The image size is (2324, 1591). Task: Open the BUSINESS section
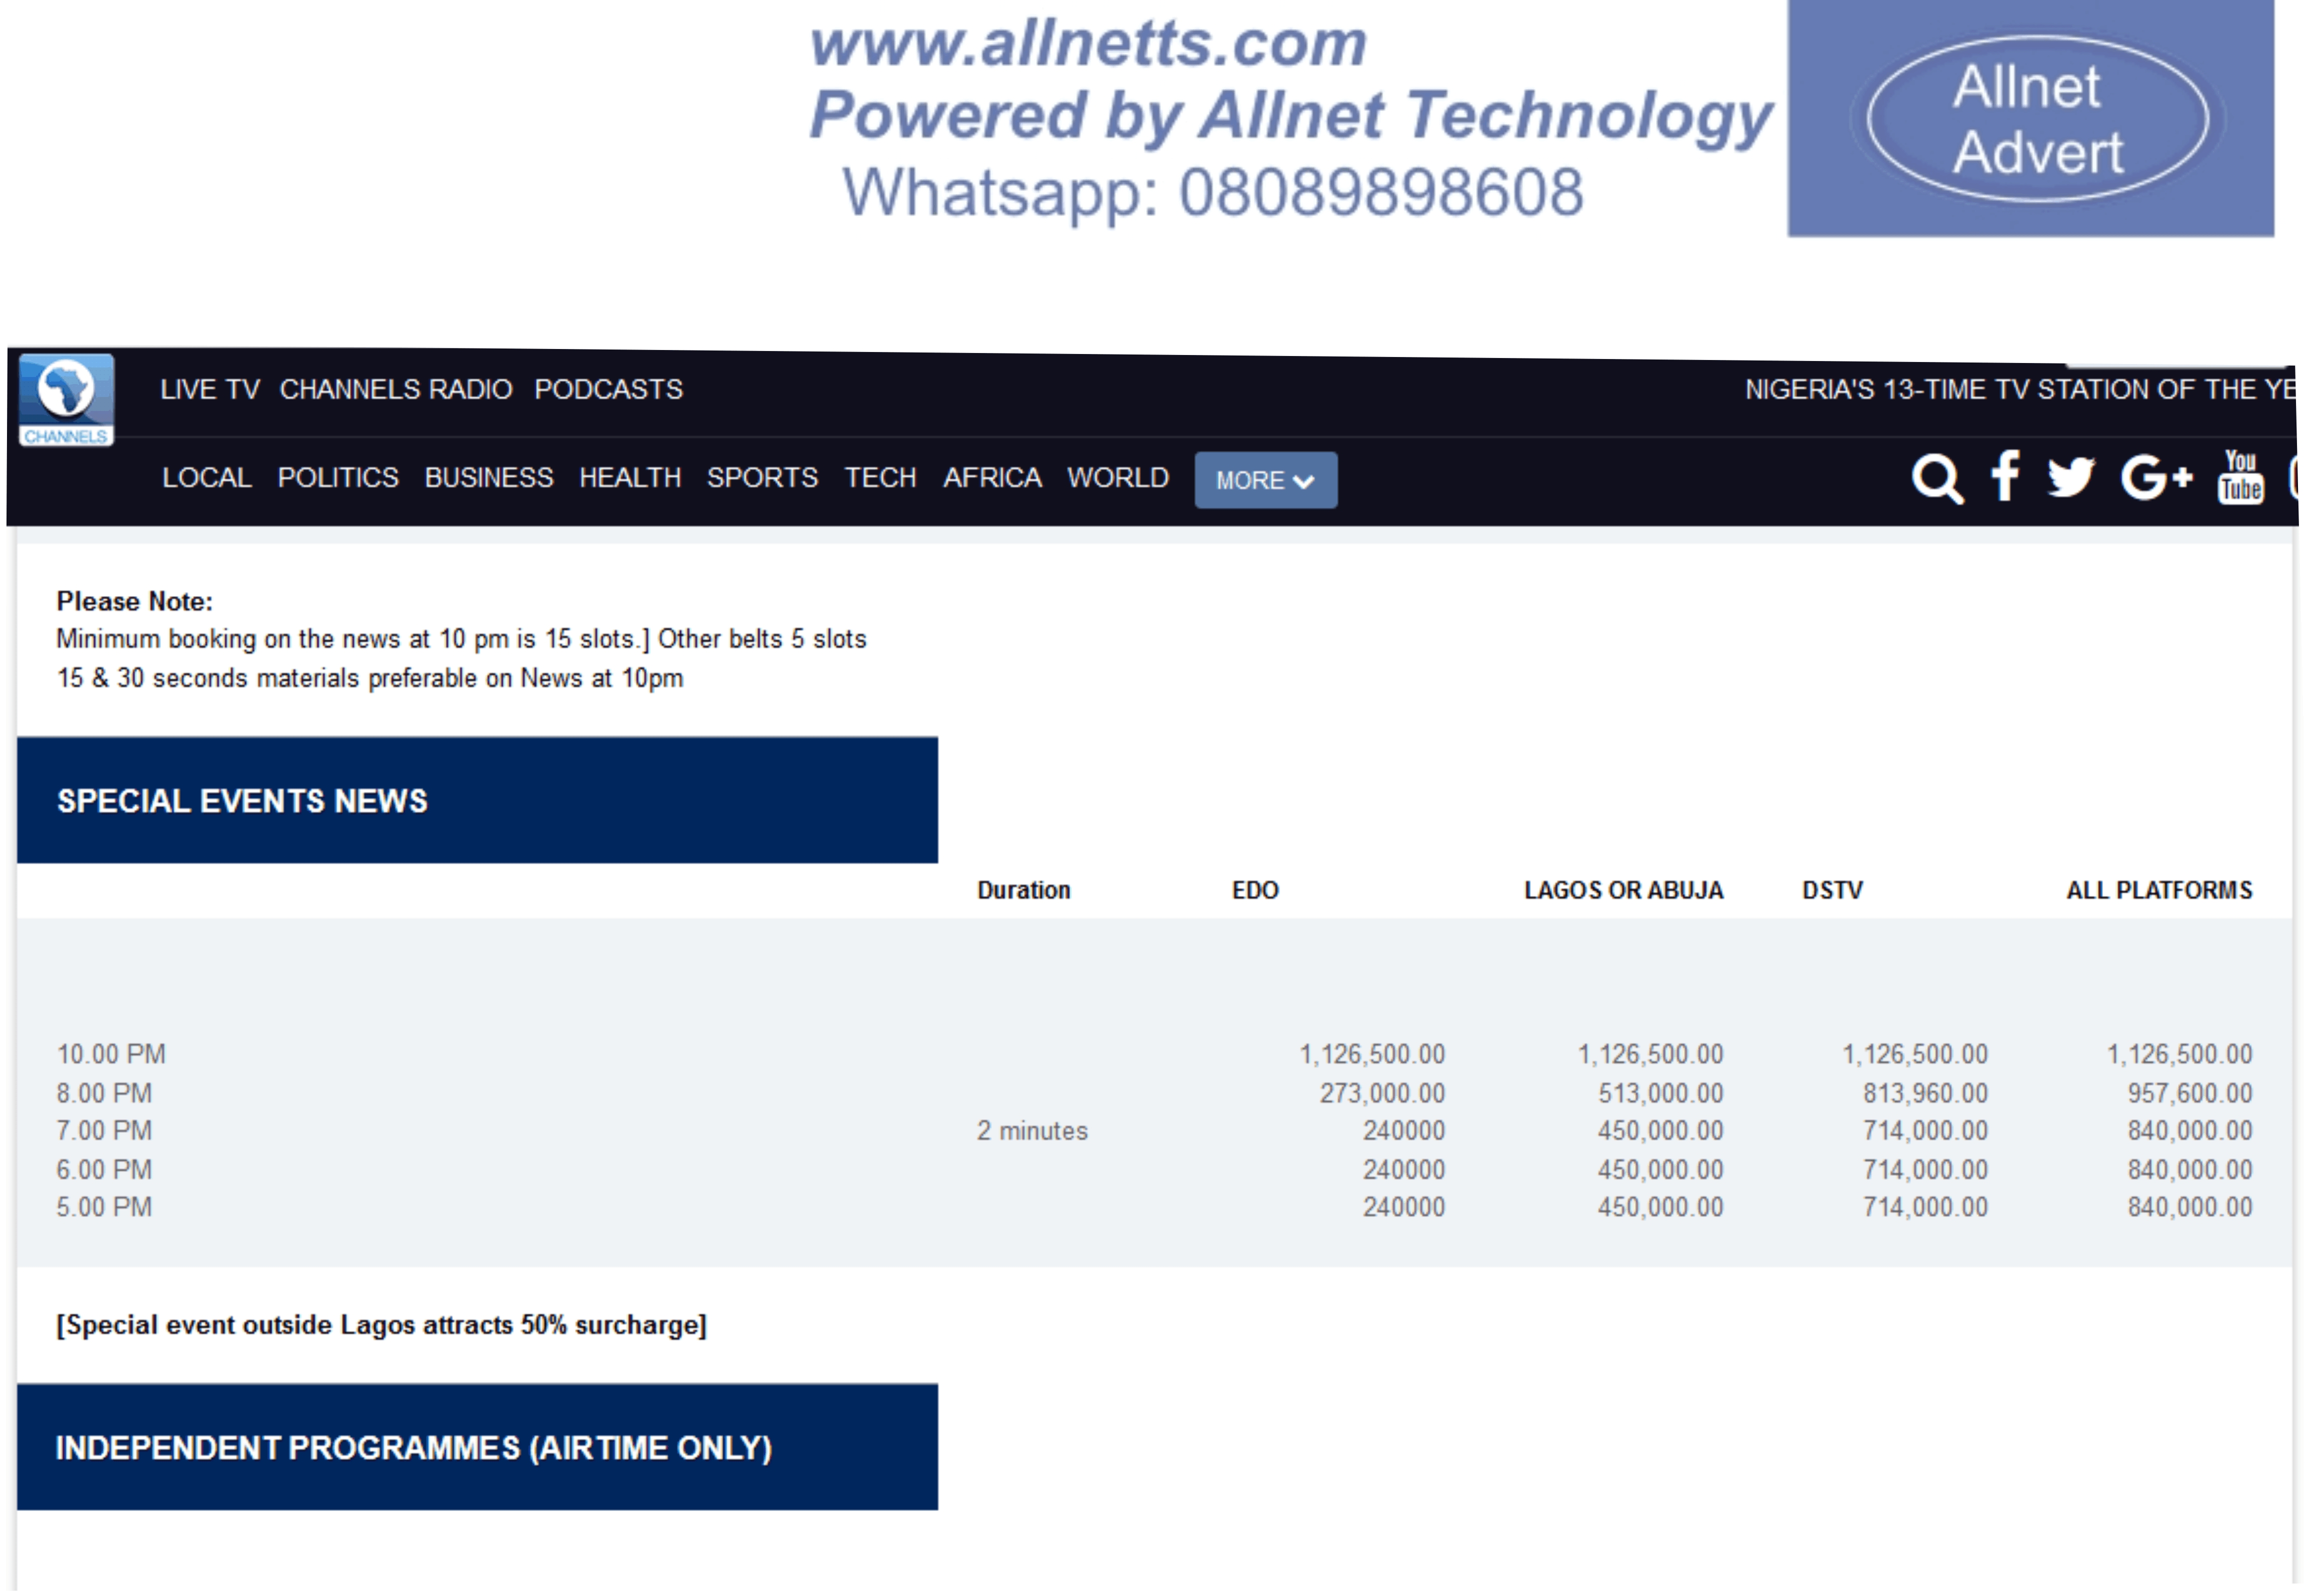(x=488, y=478)
